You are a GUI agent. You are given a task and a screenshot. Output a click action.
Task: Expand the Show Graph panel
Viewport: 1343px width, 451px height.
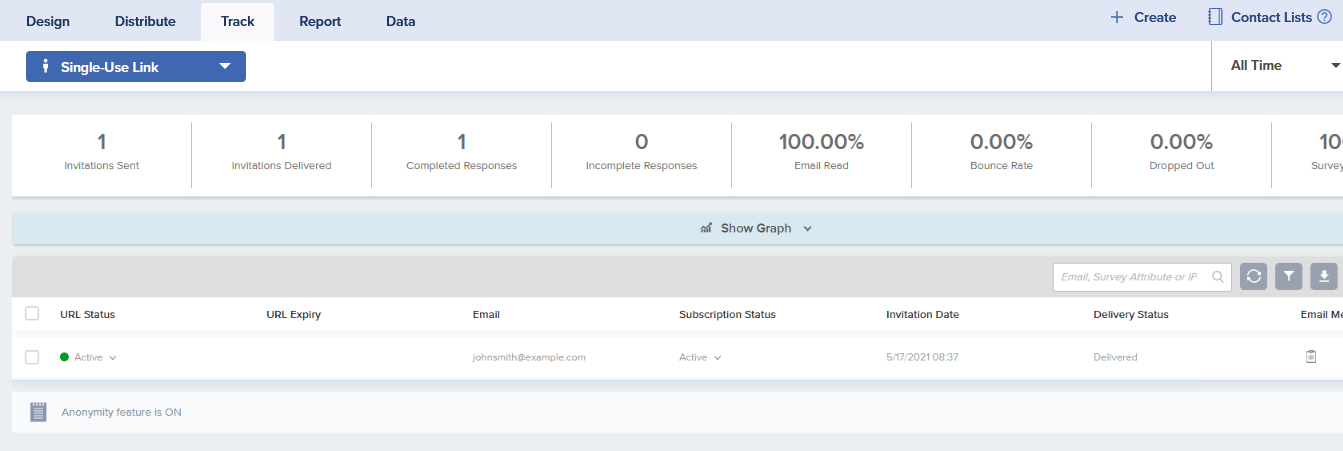click(x=757, y=228)
